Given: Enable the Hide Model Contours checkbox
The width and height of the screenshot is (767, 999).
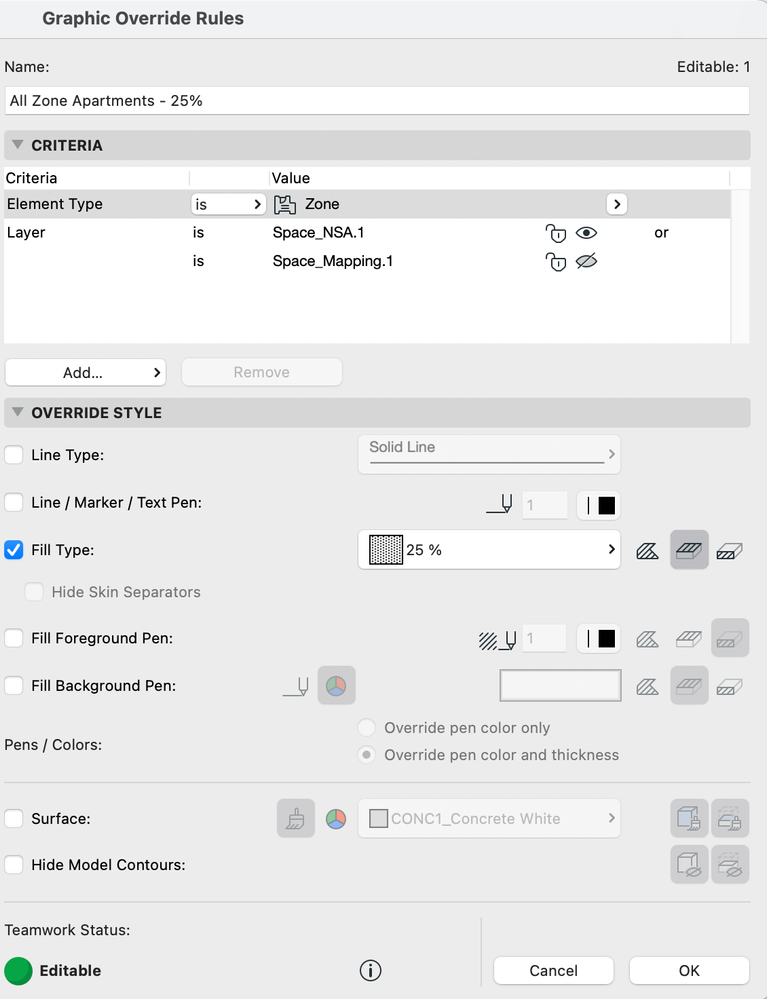Looking at the screenshot, I should tap(14, 865).
